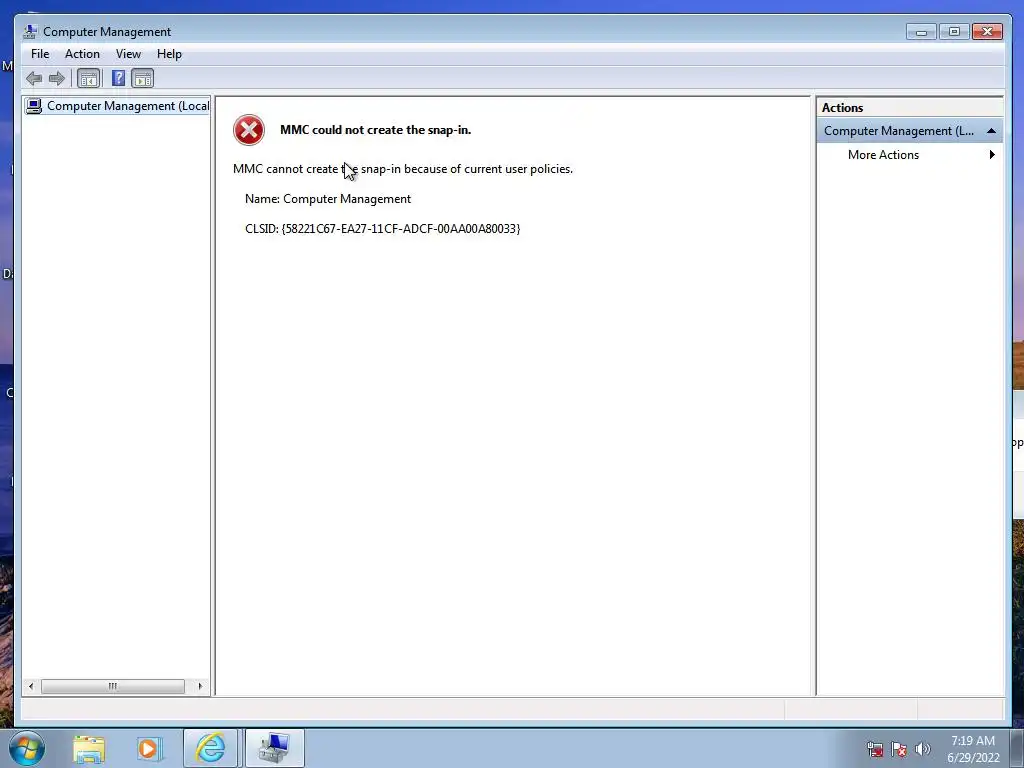Collapse the Computer Management actions section

coord(991,131)
